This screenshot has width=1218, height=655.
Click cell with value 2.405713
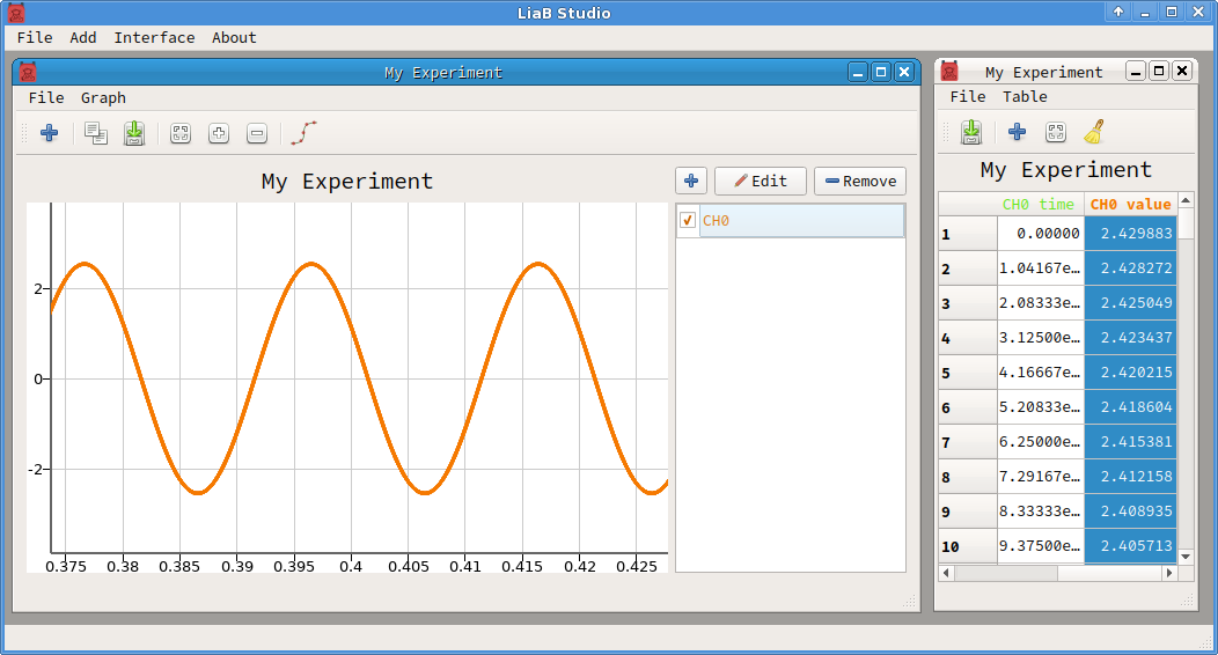click(1131, 546)
